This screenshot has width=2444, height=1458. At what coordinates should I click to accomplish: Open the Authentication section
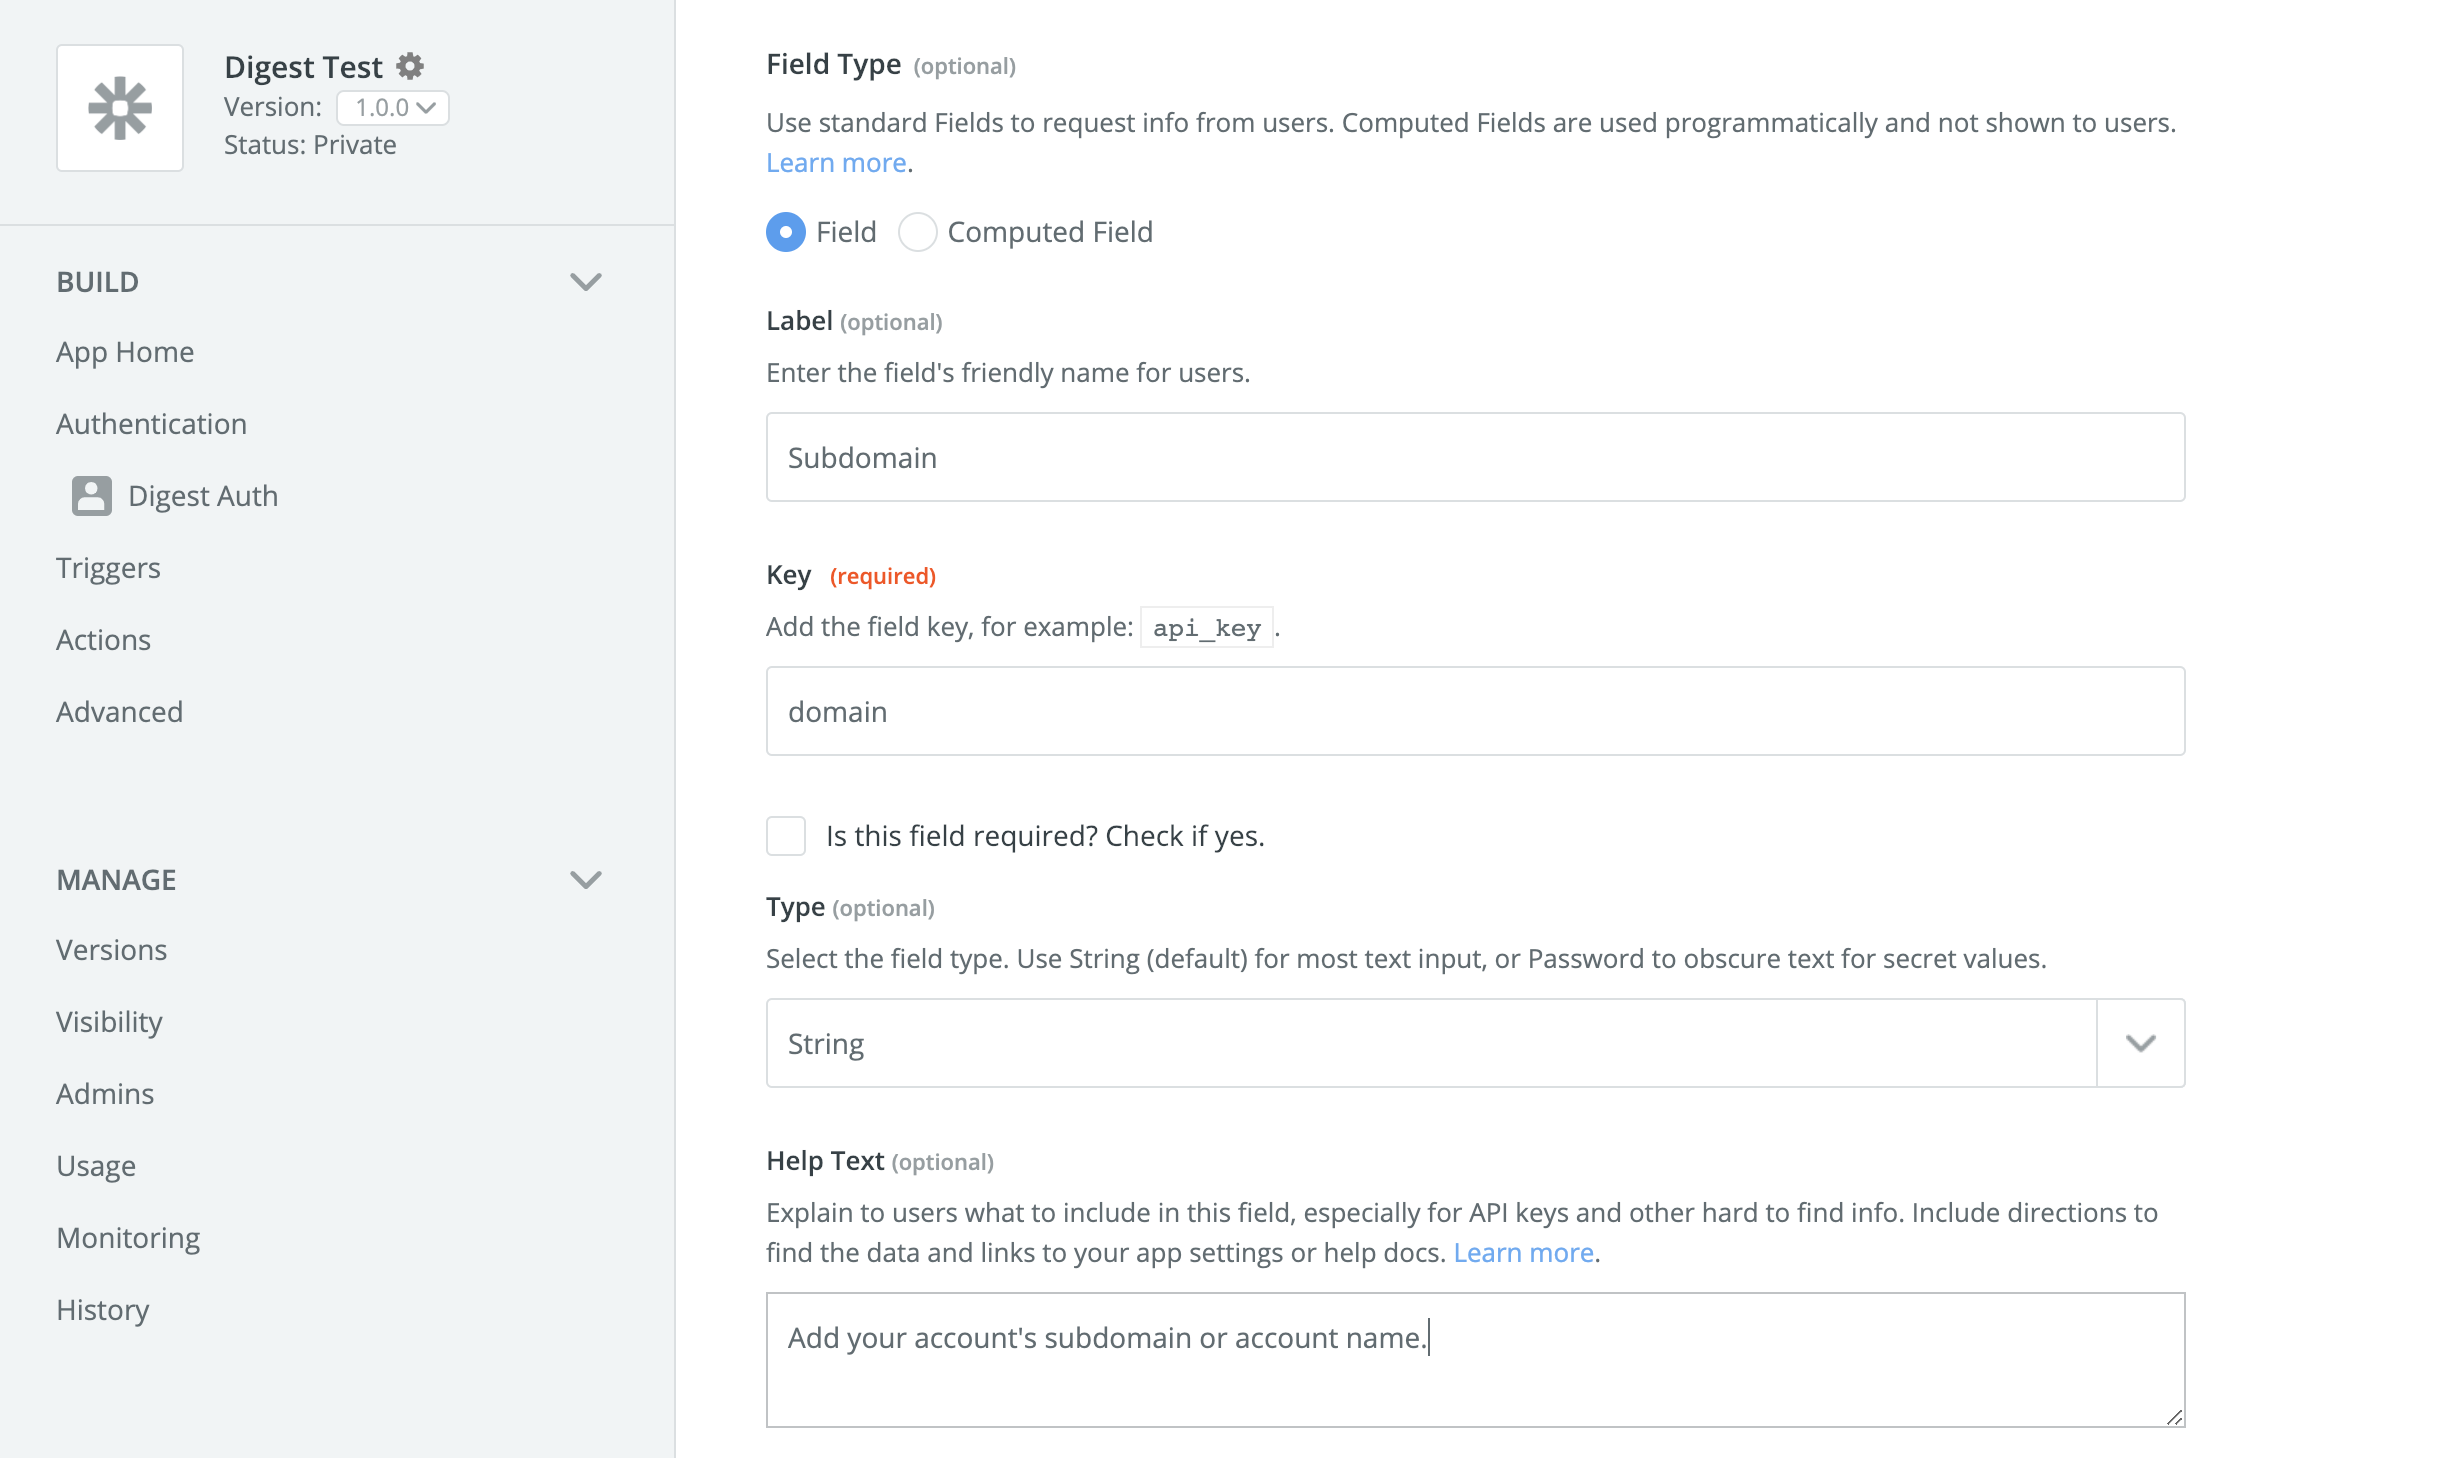coord(151,423)
